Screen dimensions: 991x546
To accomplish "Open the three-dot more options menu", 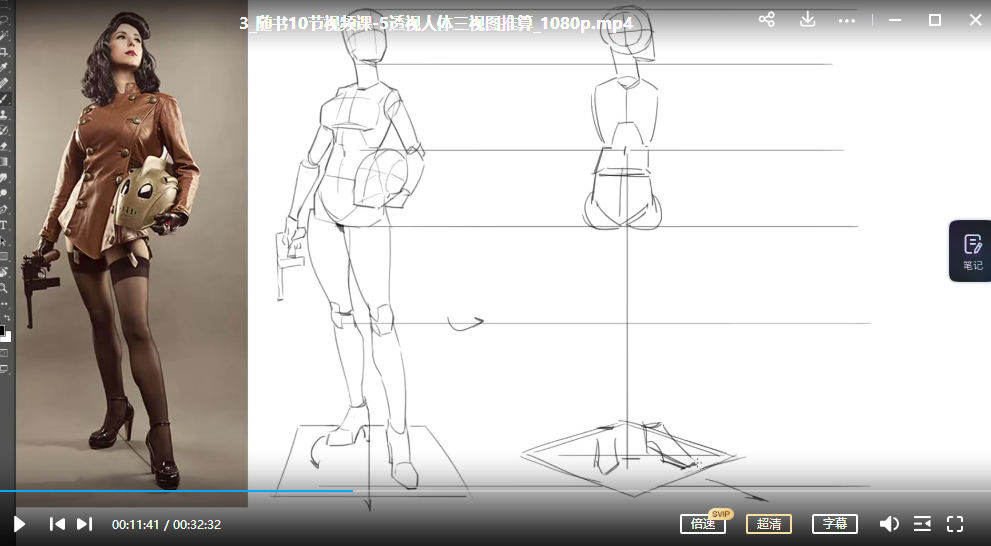I will 847,20.
